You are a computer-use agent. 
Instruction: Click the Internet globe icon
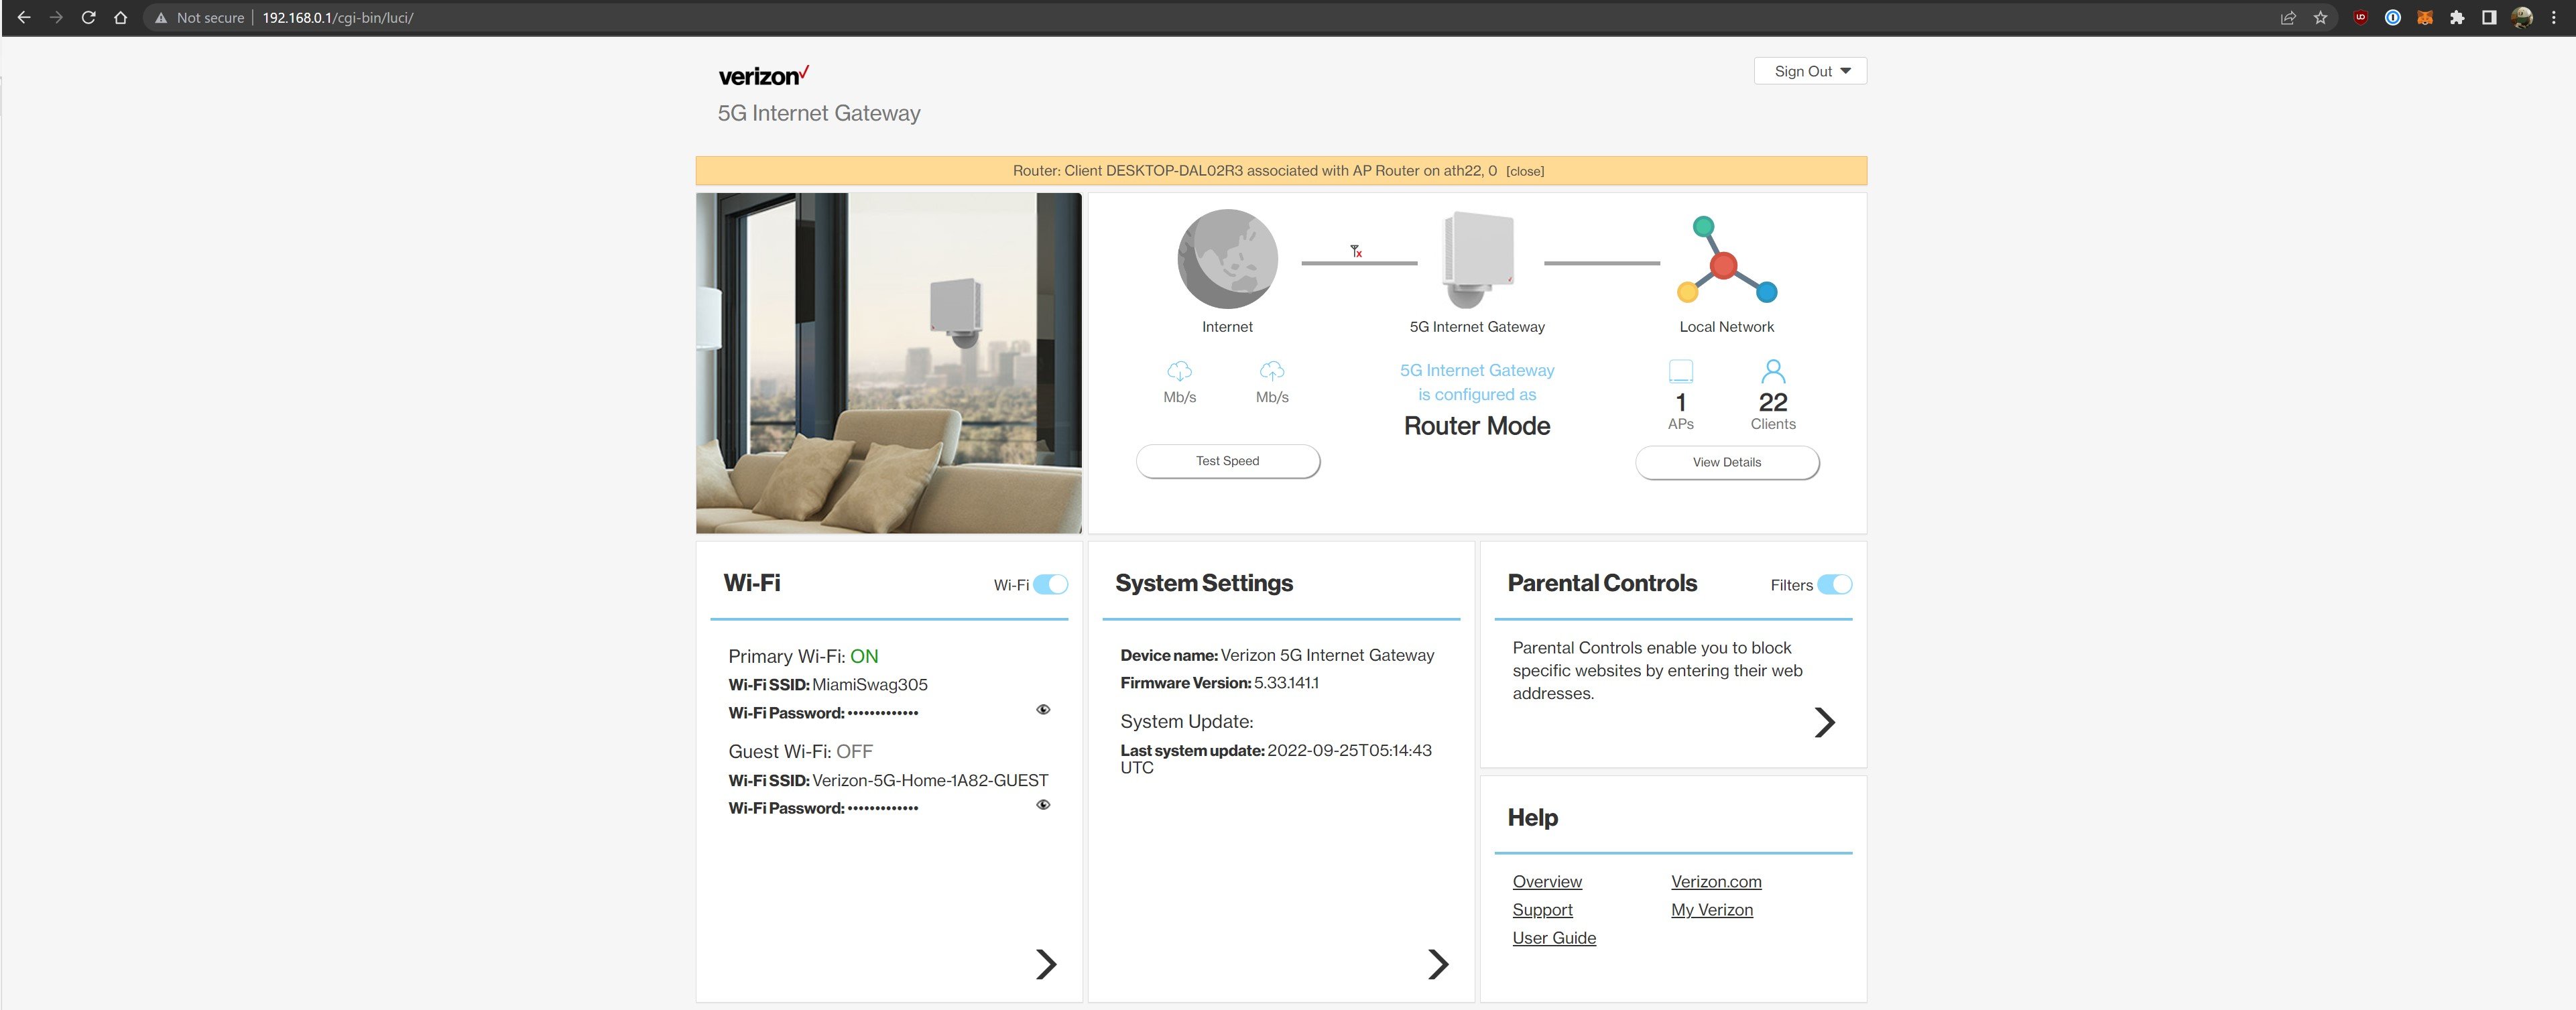[1227, 258]
